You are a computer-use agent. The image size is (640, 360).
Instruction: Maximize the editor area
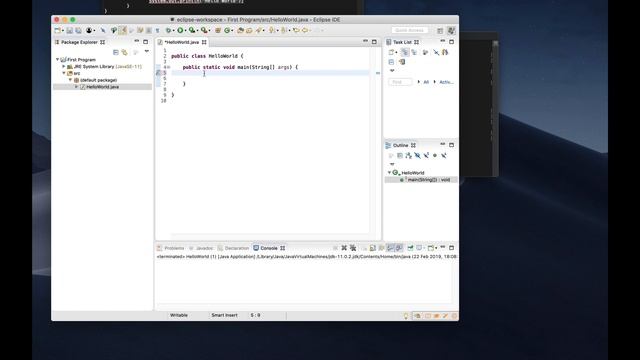tap(374, 42)
